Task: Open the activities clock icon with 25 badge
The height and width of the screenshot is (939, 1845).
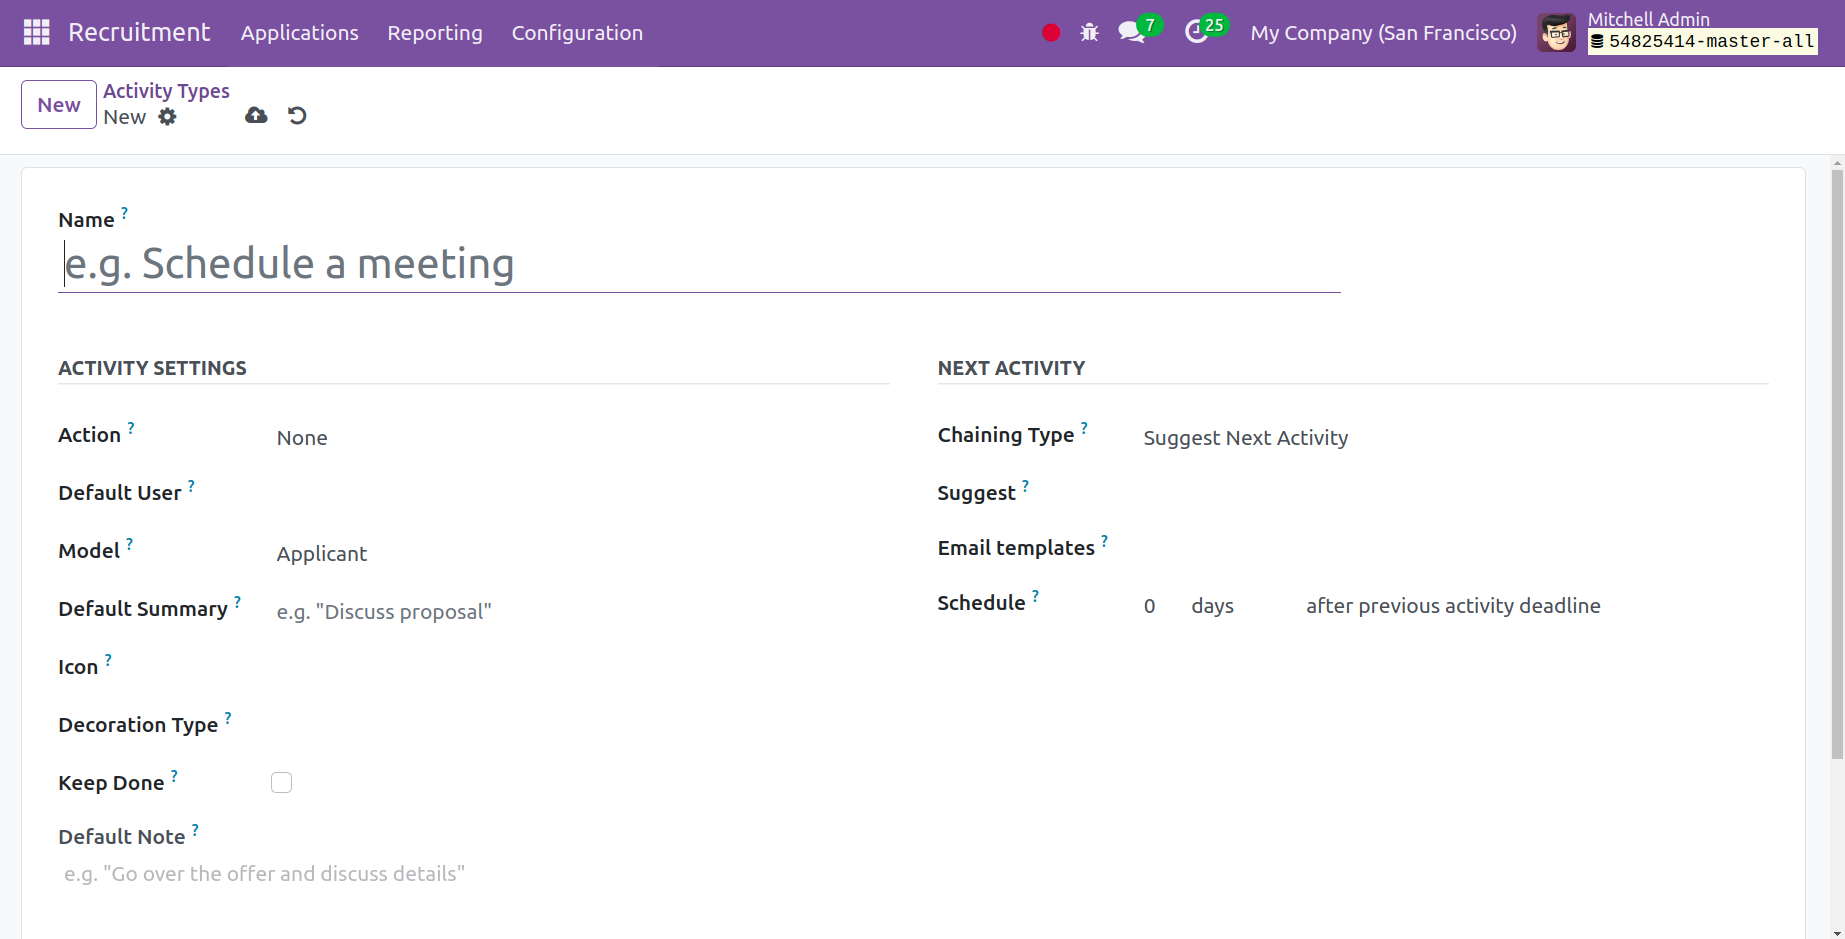Action: 1205,30
